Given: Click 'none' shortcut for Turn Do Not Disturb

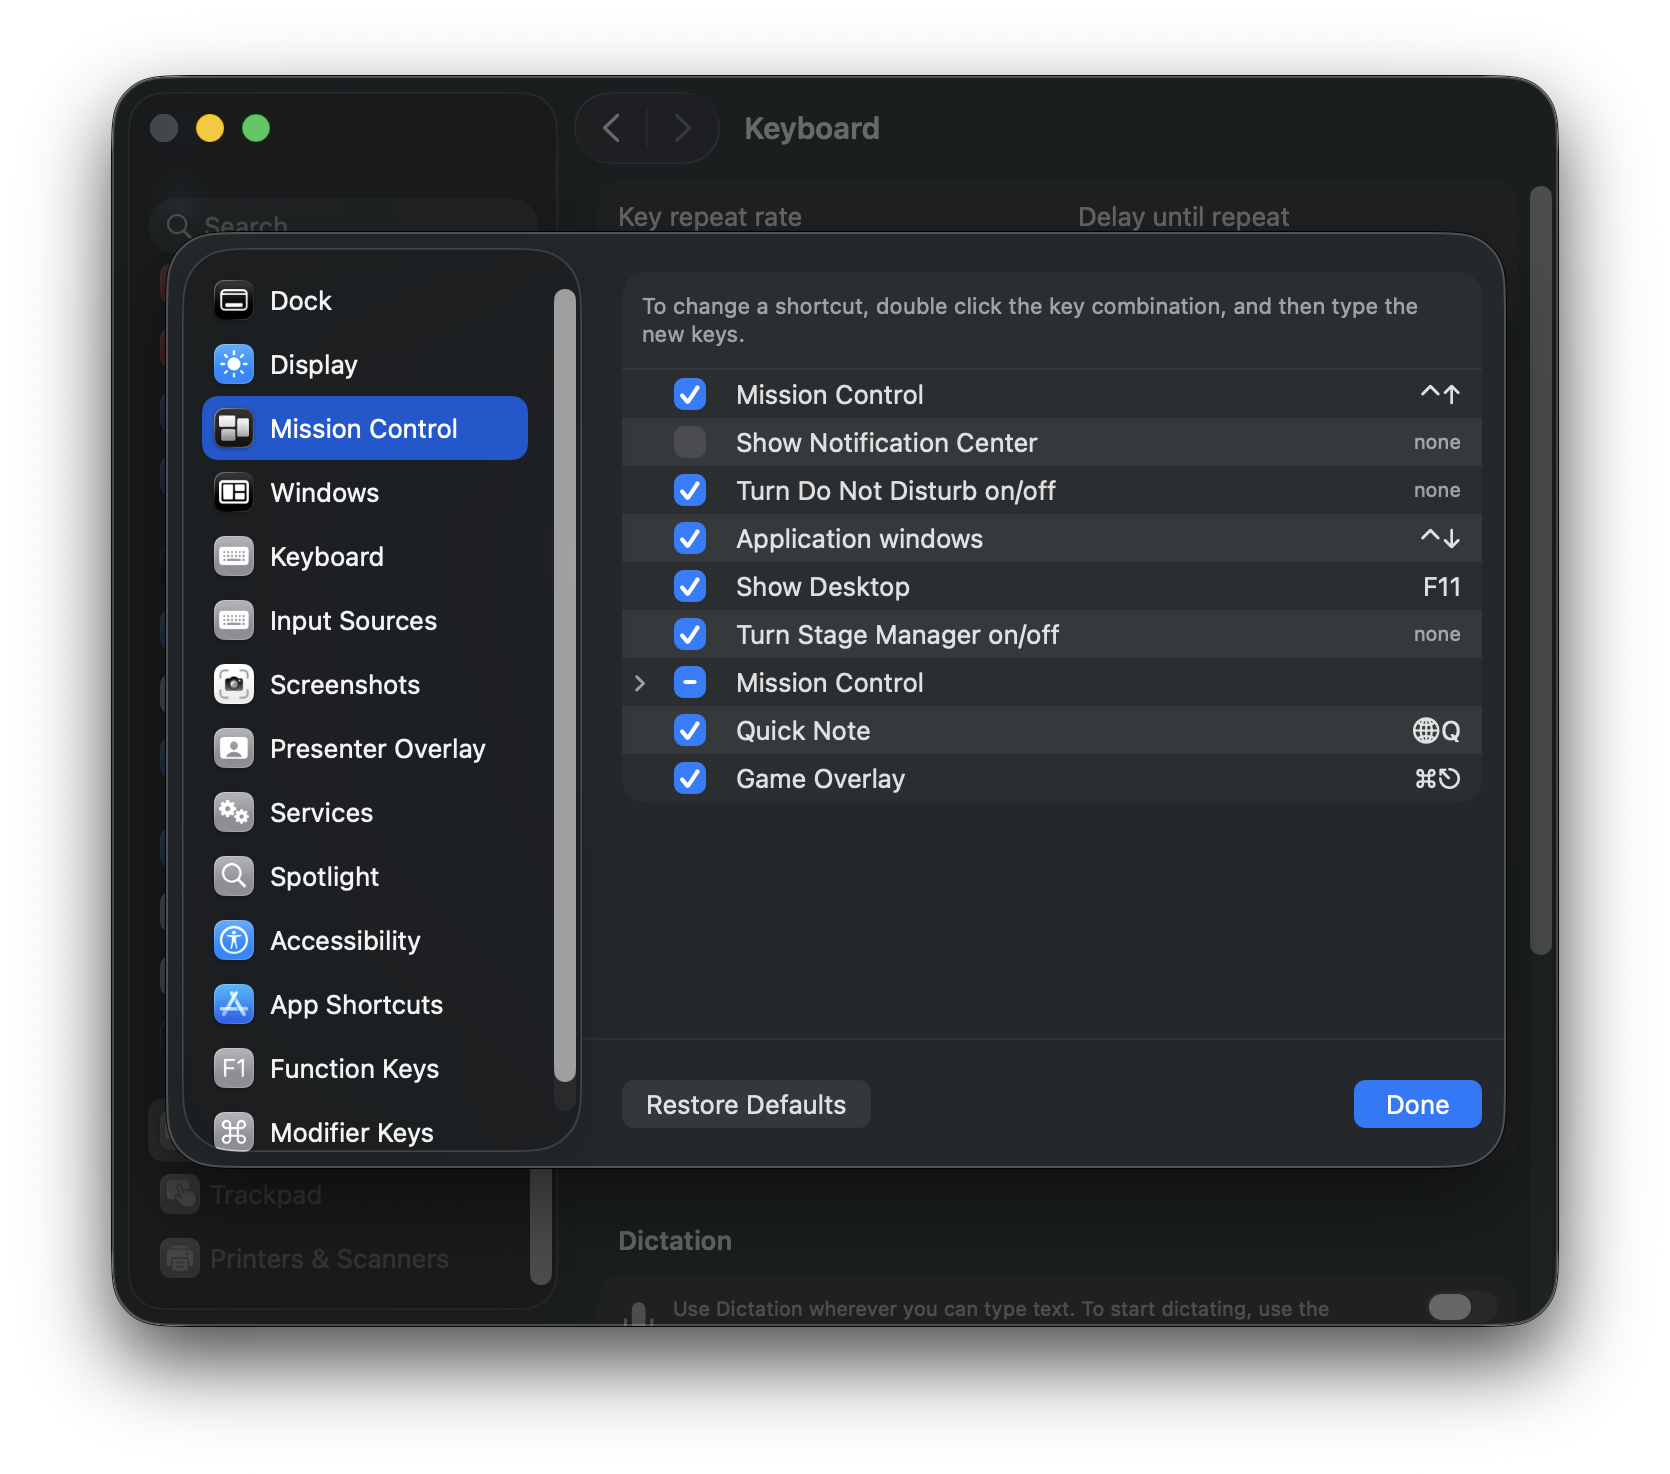Looking at the screenshot, I should 1437,490.
